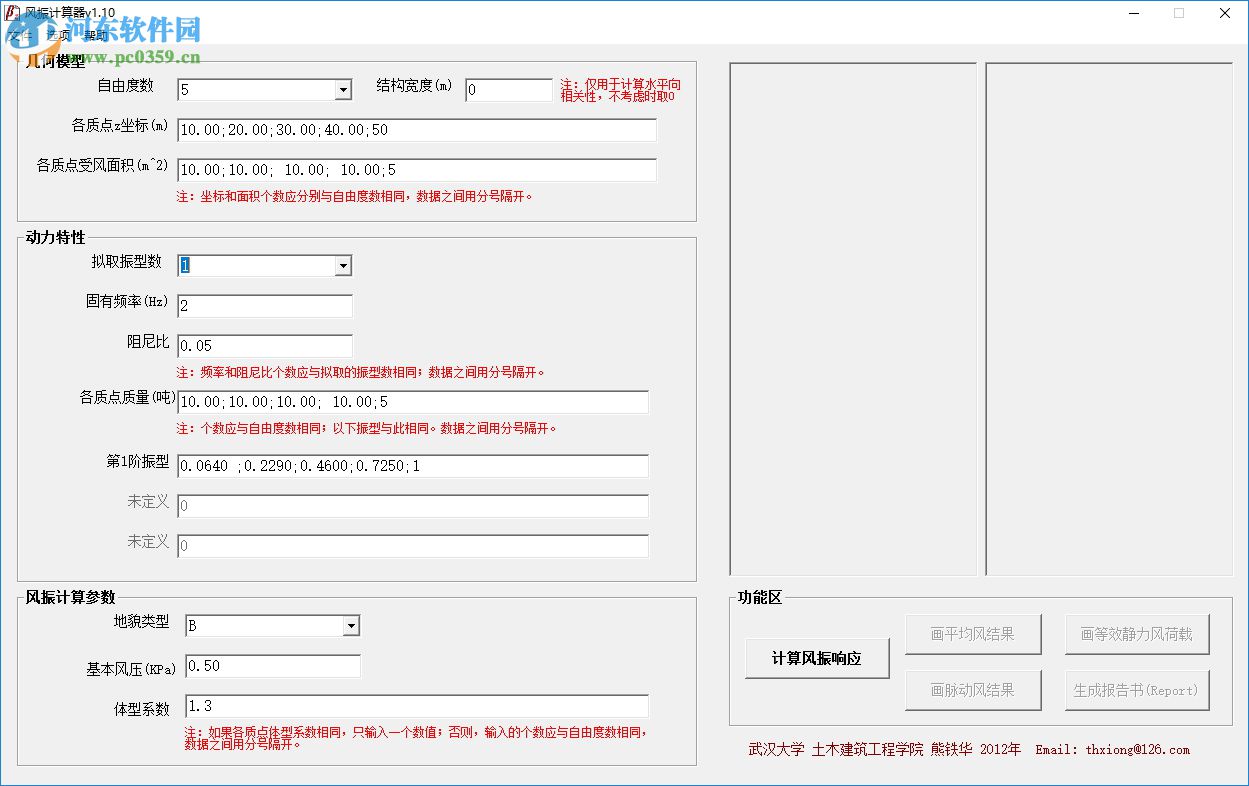Select the 各质点z坐标 coordinates input field

pos(416,130)
